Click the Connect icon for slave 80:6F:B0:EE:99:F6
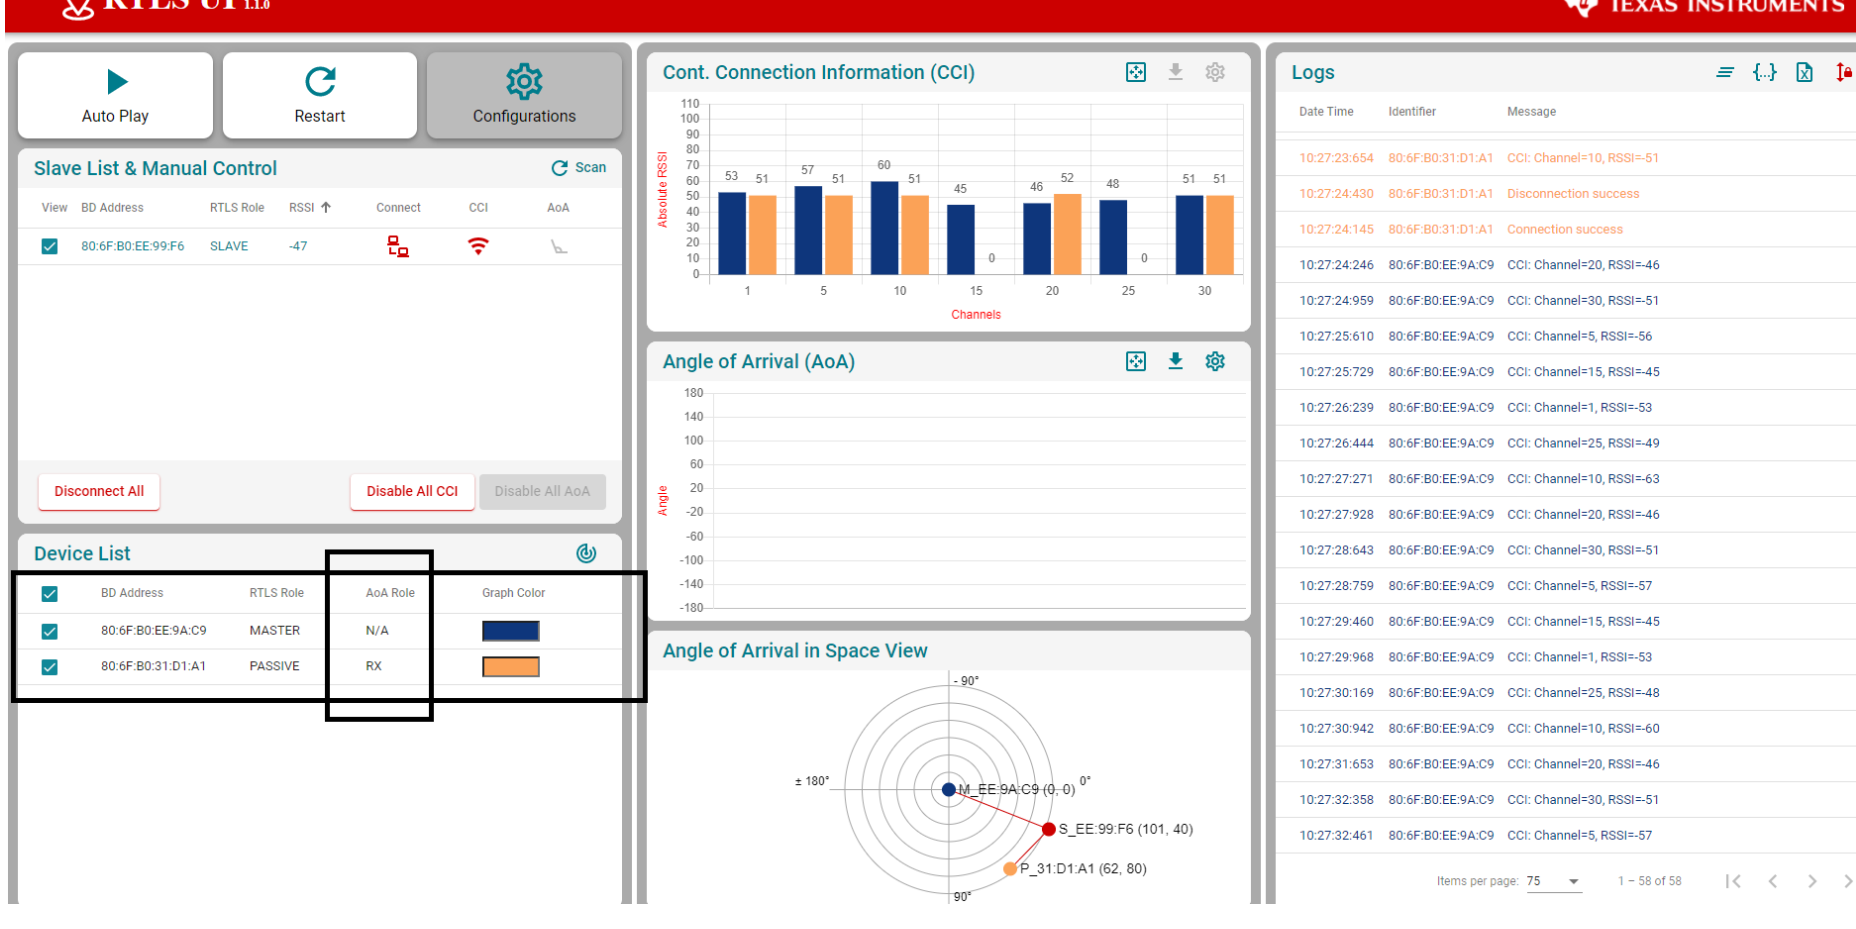Viewport: 1856px width, 929px height. [x=398, y=246]
